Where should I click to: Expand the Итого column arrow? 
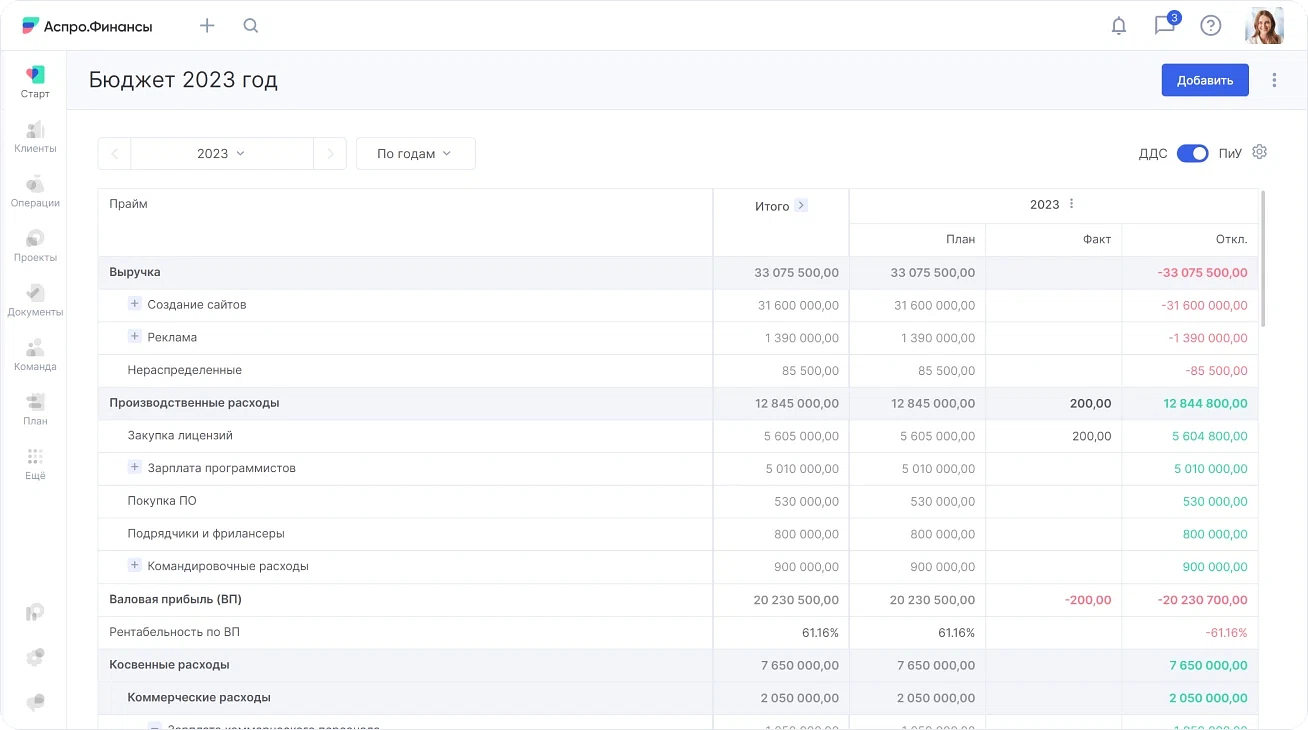[x=801, y=206]
